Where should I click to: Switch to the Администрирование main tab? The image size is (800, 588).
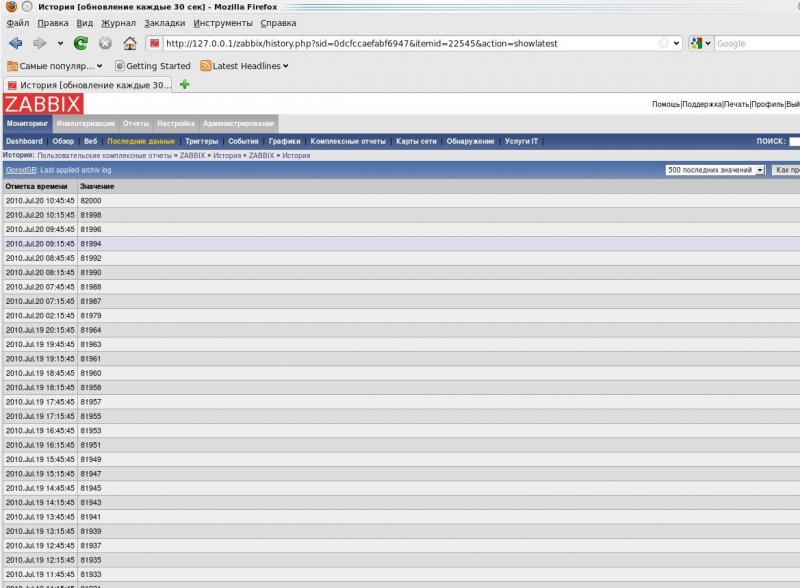coord(238,124)
